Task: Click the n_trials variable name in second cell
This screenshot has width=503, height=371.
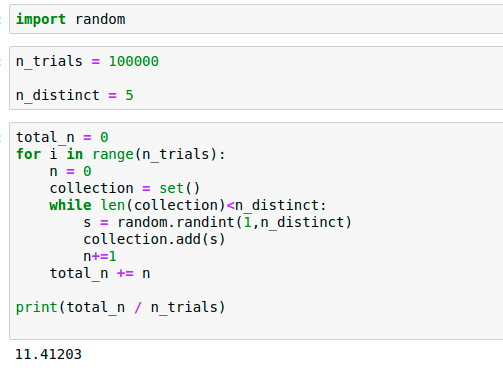Action: tap(49, 61)
